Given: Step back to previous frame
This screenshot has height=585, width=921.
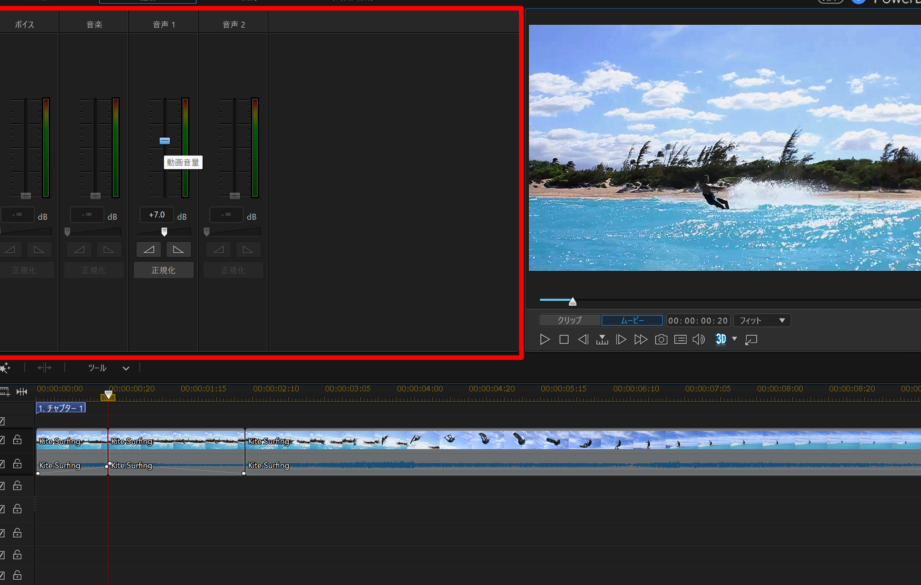Looking at the screenshot, I should coord(583,339).
